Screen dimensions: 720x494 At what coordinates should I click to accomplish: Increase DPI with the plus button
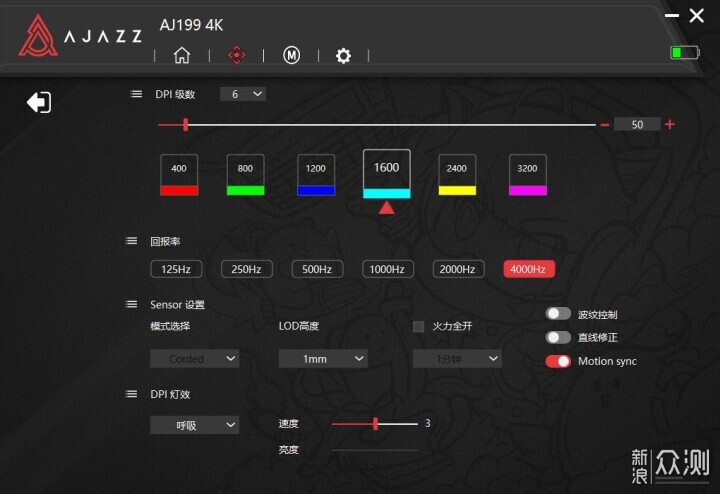tap(670, 124)
